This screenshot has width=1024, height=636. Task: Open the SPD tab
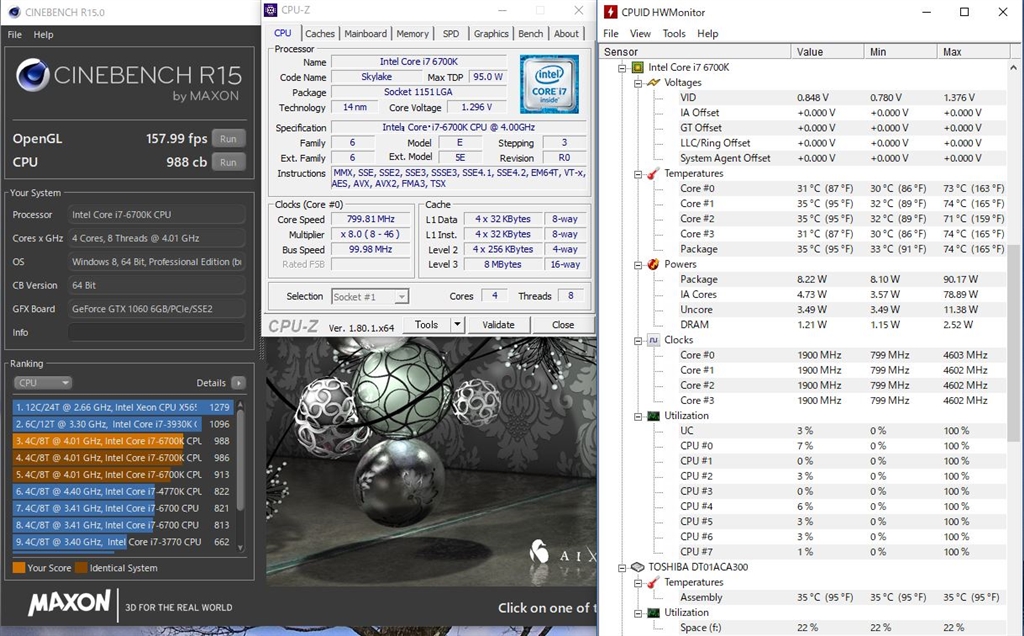[x=451, y=33]
